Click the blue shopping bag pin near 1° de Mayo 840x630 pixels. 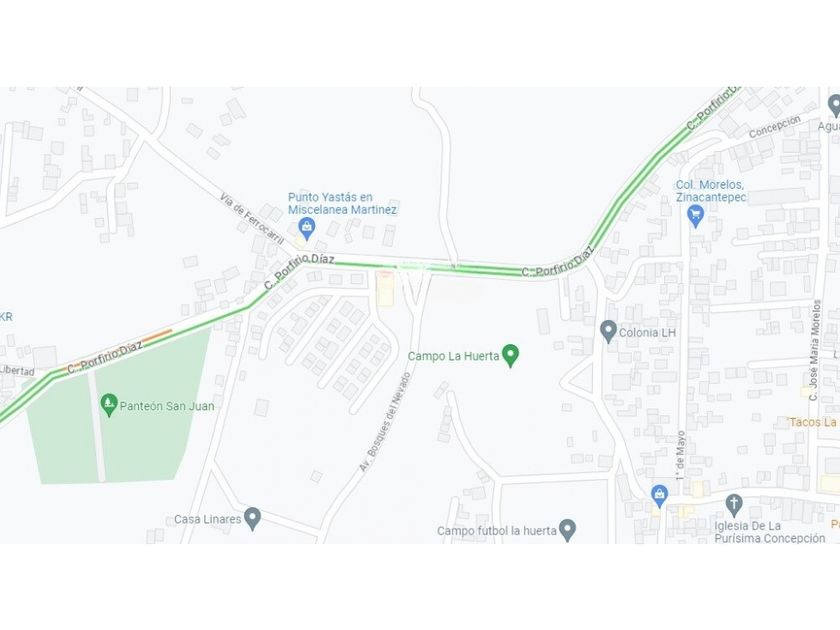point(659,496)
